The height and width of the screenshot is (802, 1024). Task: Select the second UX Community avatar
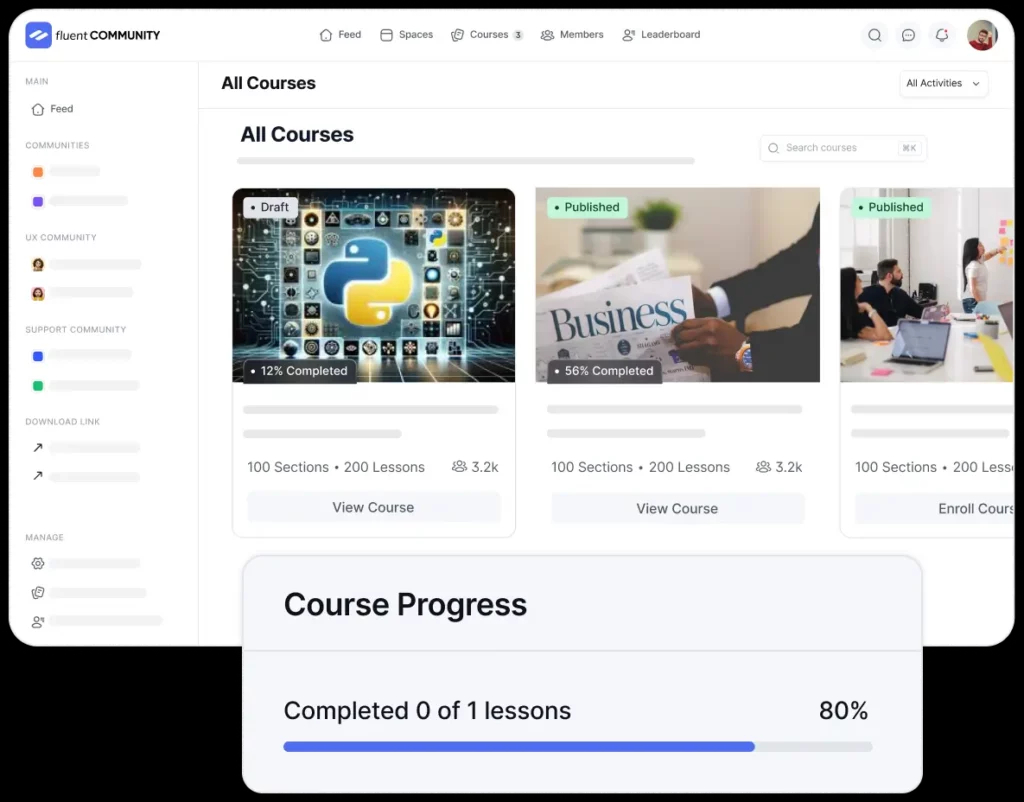point(38,293)
